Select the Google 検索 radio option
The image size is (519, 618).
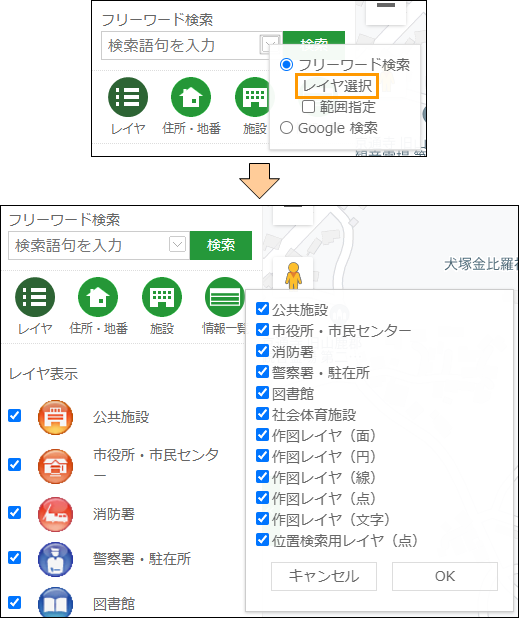286,128
